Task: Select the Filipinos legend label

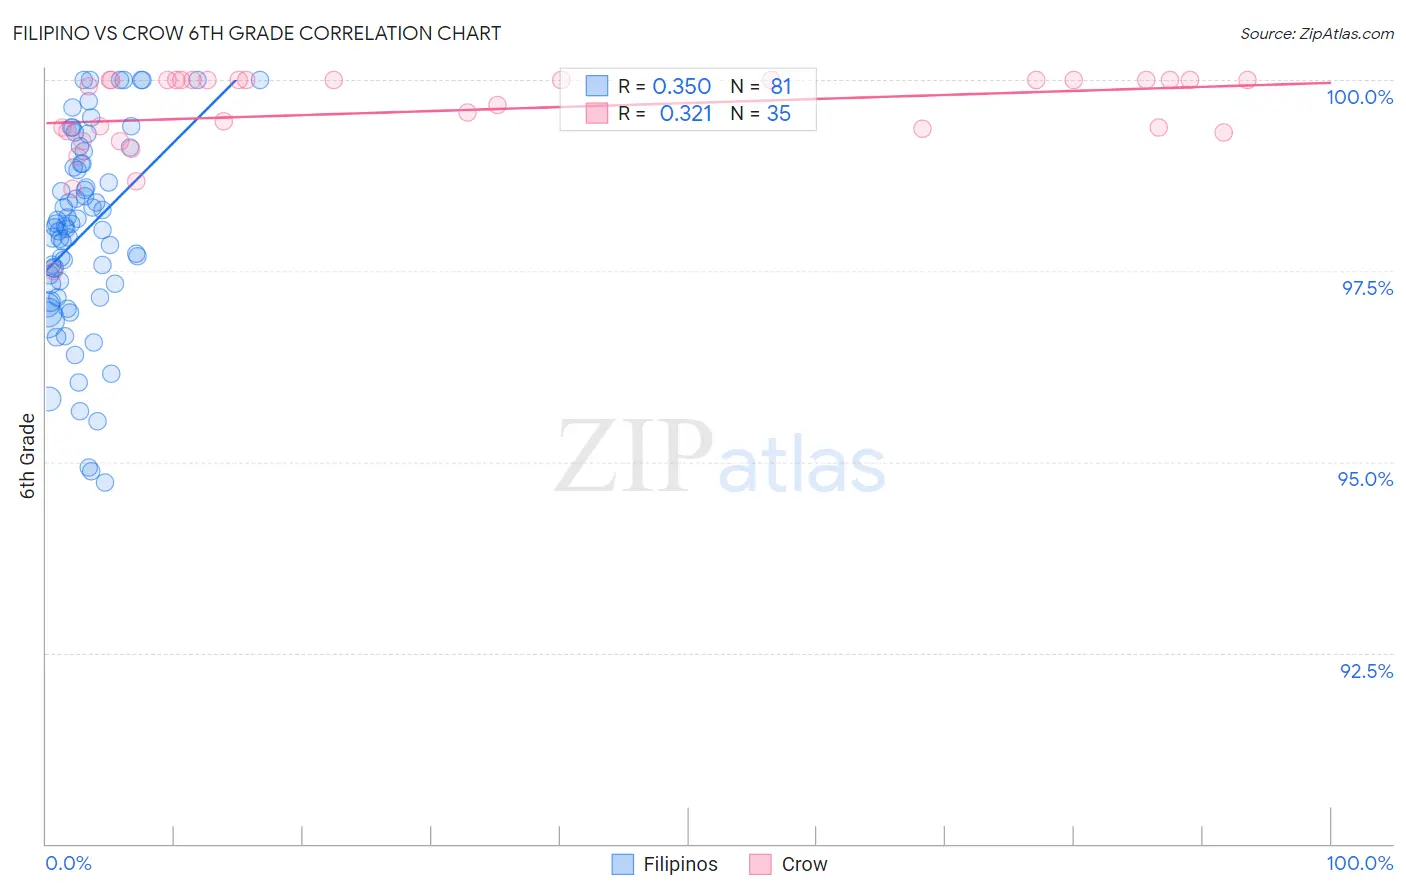Action: [680, 864]
